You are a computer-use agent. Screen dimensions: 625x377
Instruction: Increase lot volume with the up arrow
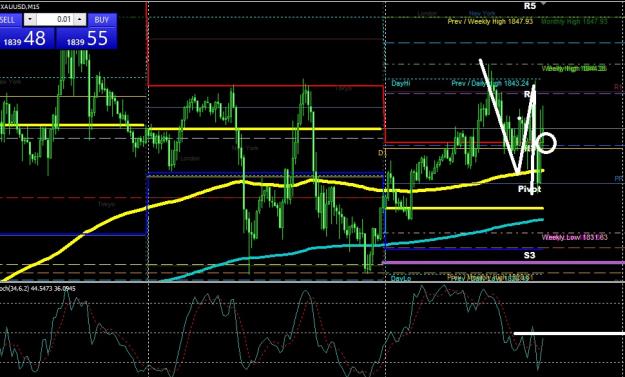pos(80,20)
